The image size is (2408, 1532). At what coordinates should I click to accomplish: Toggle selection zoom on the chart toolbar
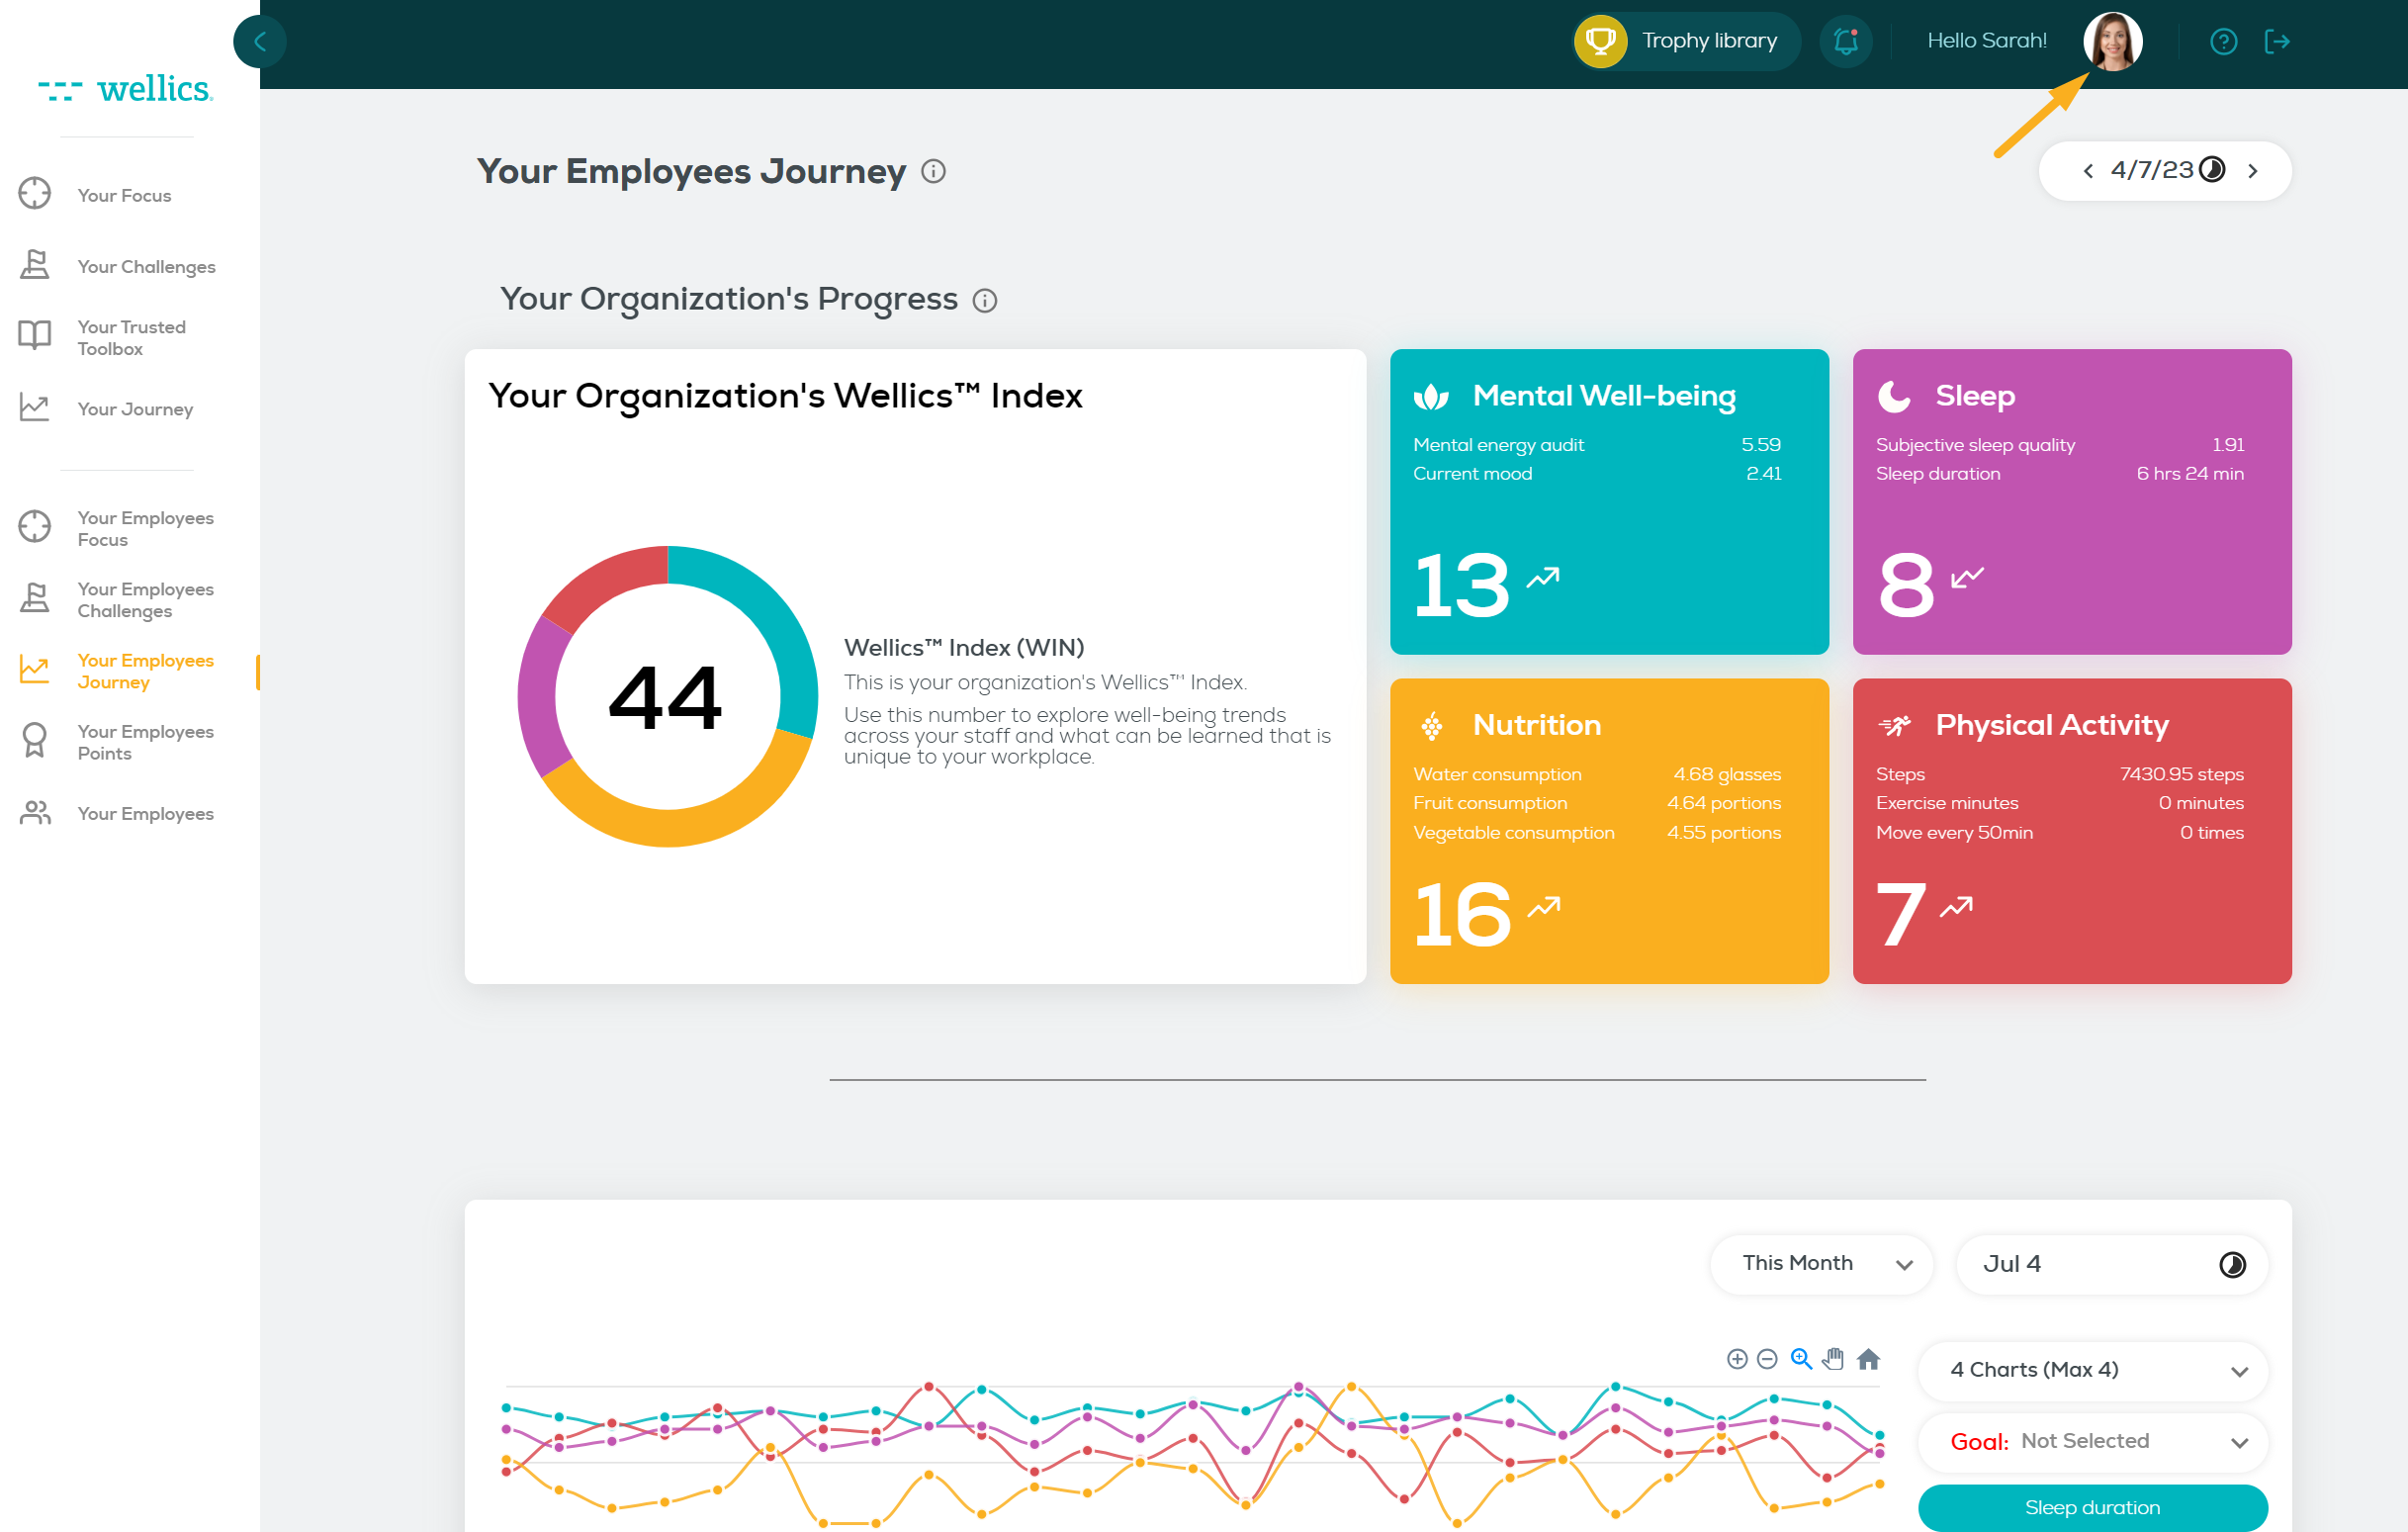point(1800,1360)
